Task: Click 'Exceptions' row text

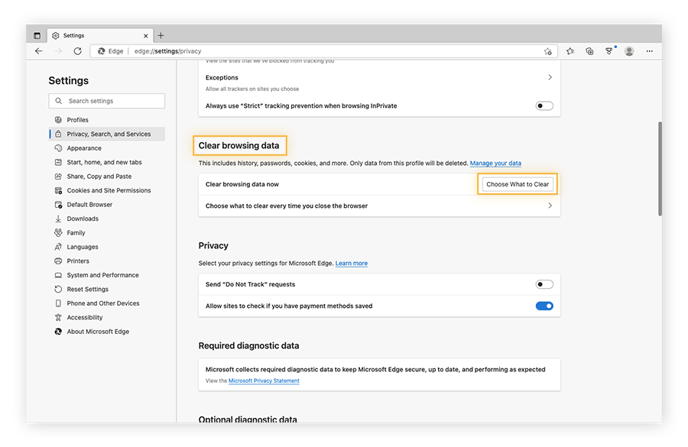Action: click(x=222, y=78)
